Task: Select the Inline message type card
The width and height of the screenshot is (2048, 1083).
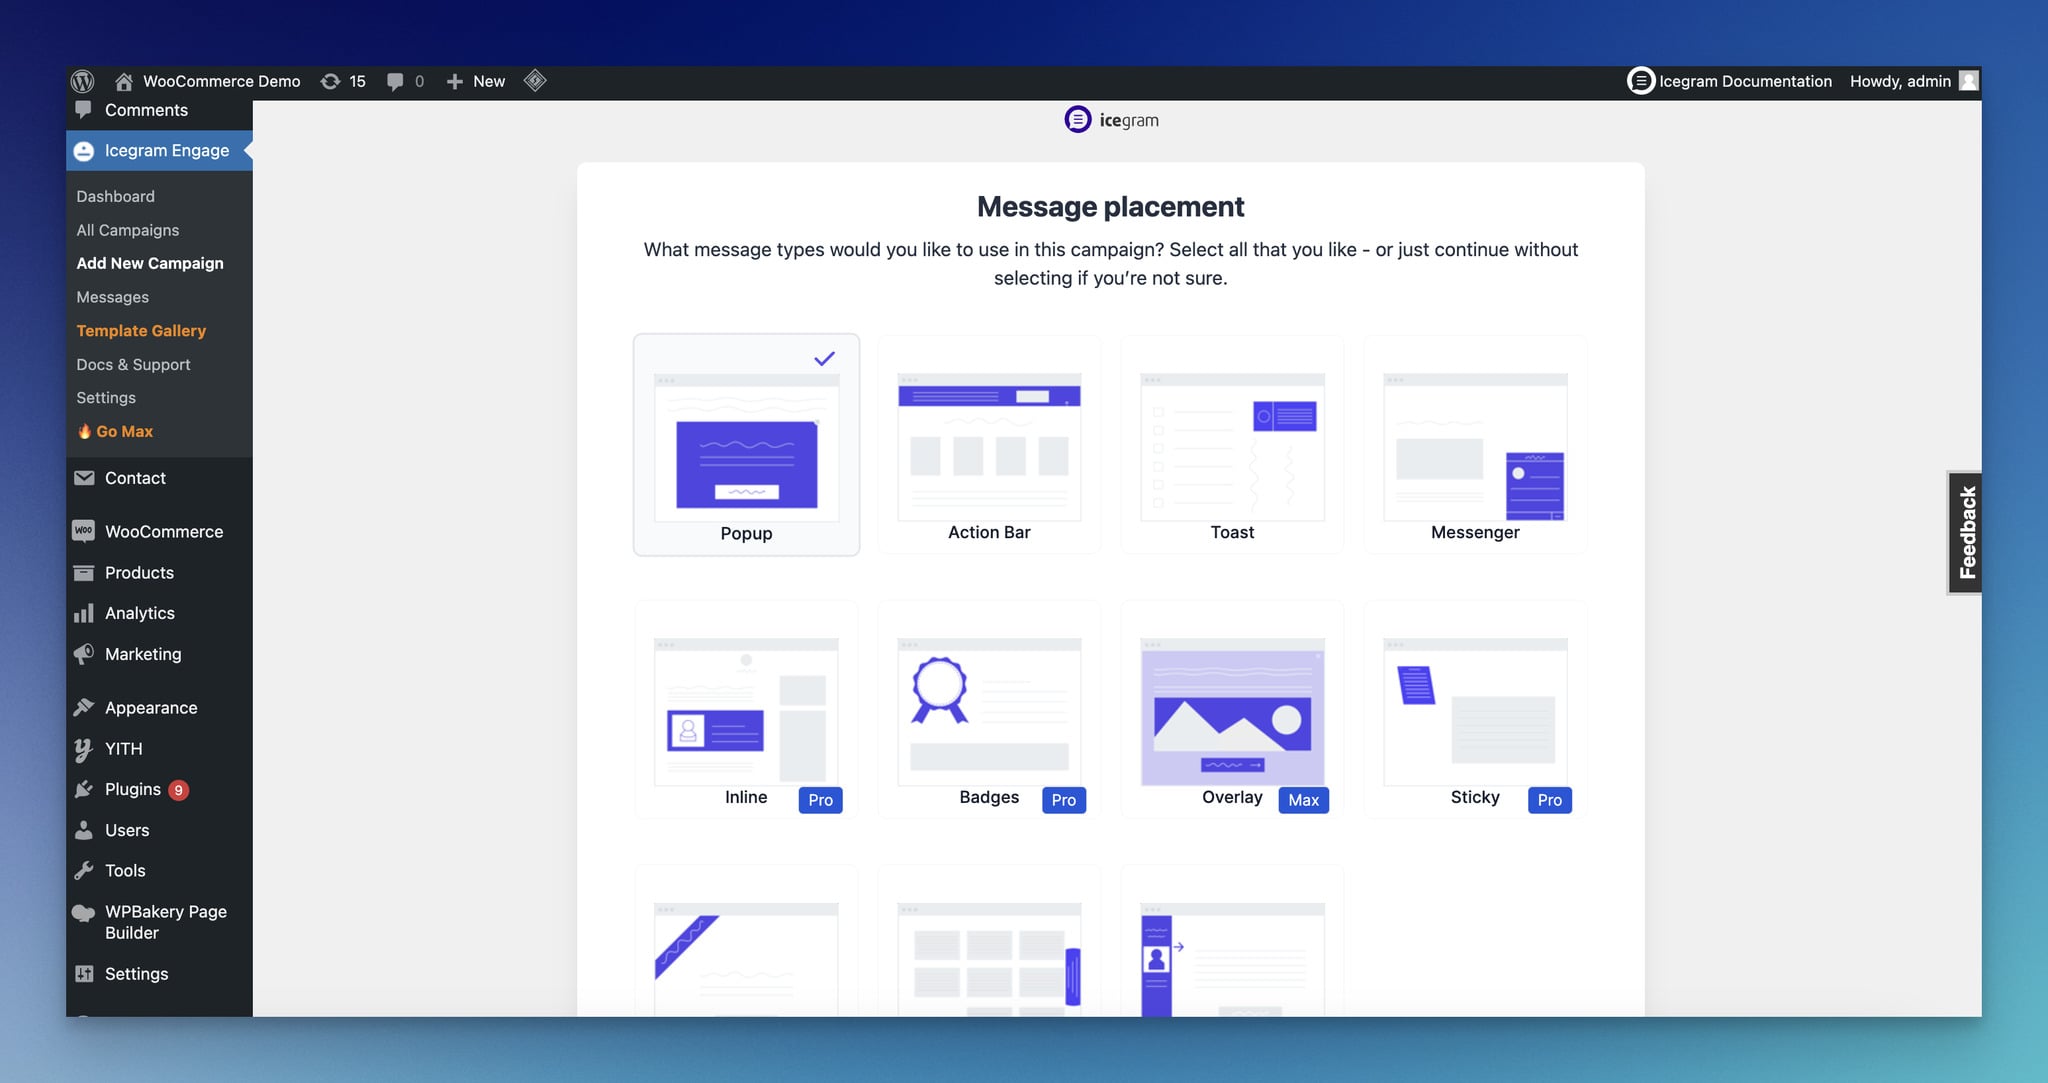Action: coord(746,710)
